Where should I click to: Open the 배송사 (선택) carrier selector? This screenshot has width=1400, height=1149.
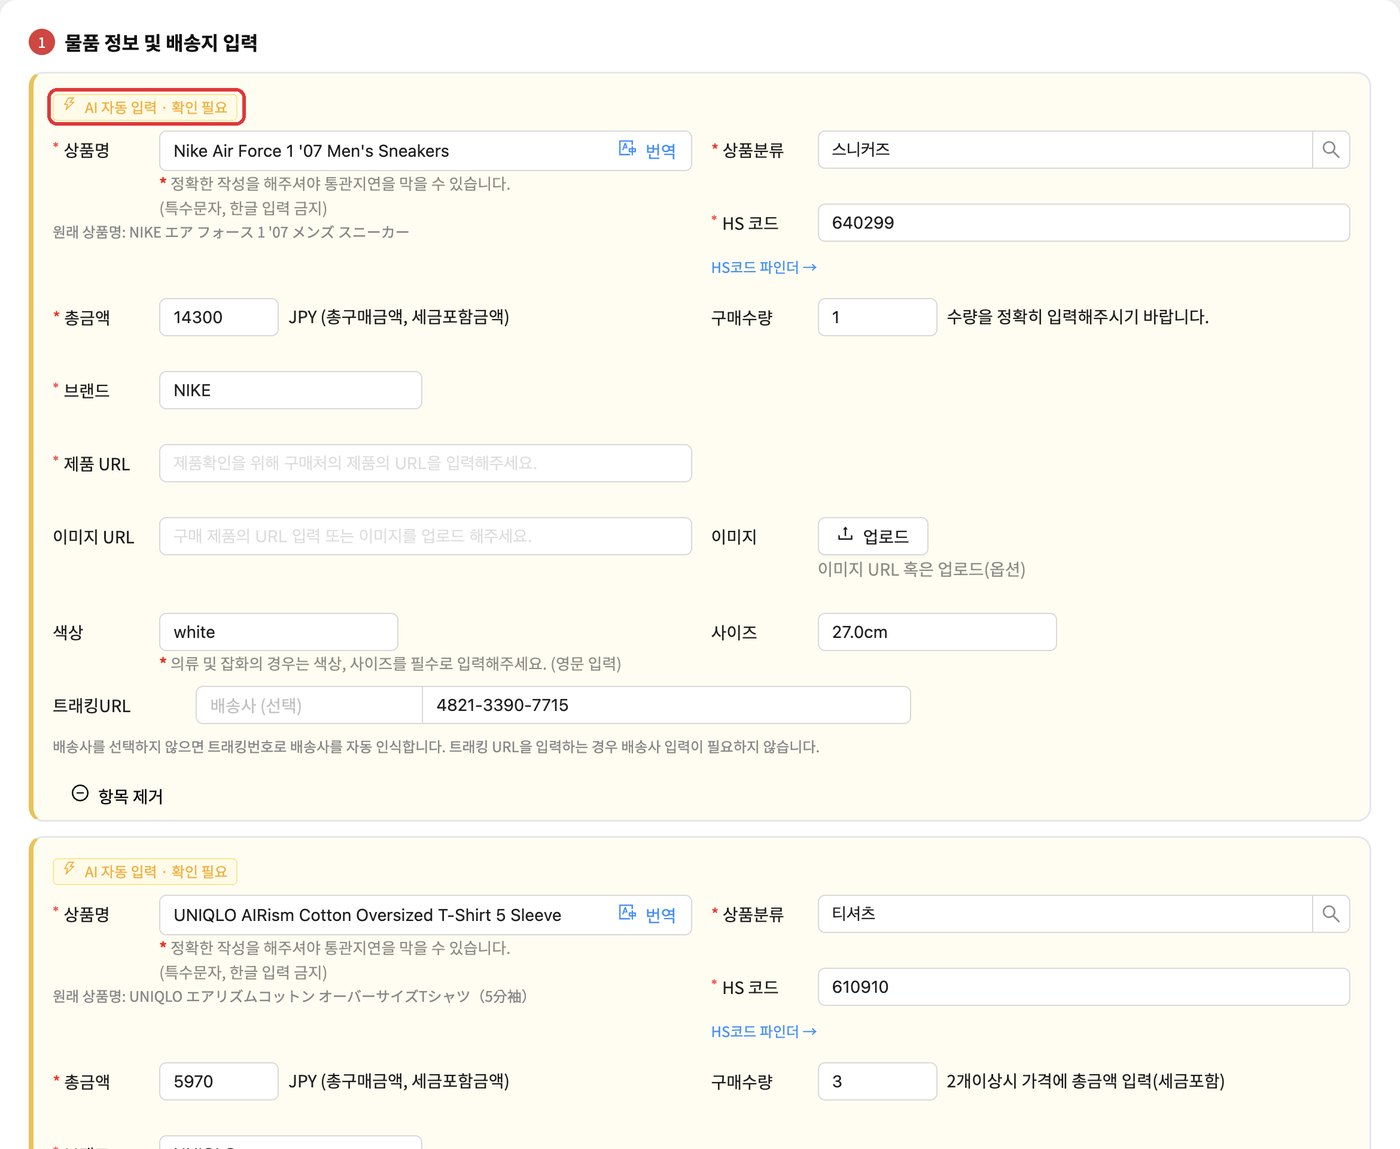[309, 705]
